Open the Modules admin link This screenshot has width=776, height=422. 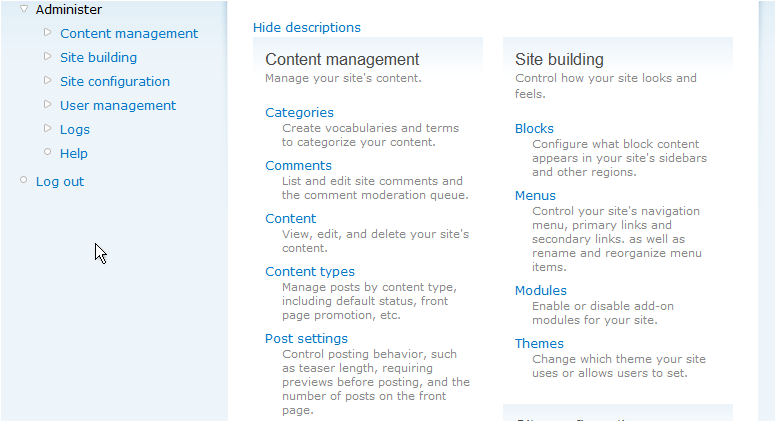pyautogui.click(x=541, y=290)
